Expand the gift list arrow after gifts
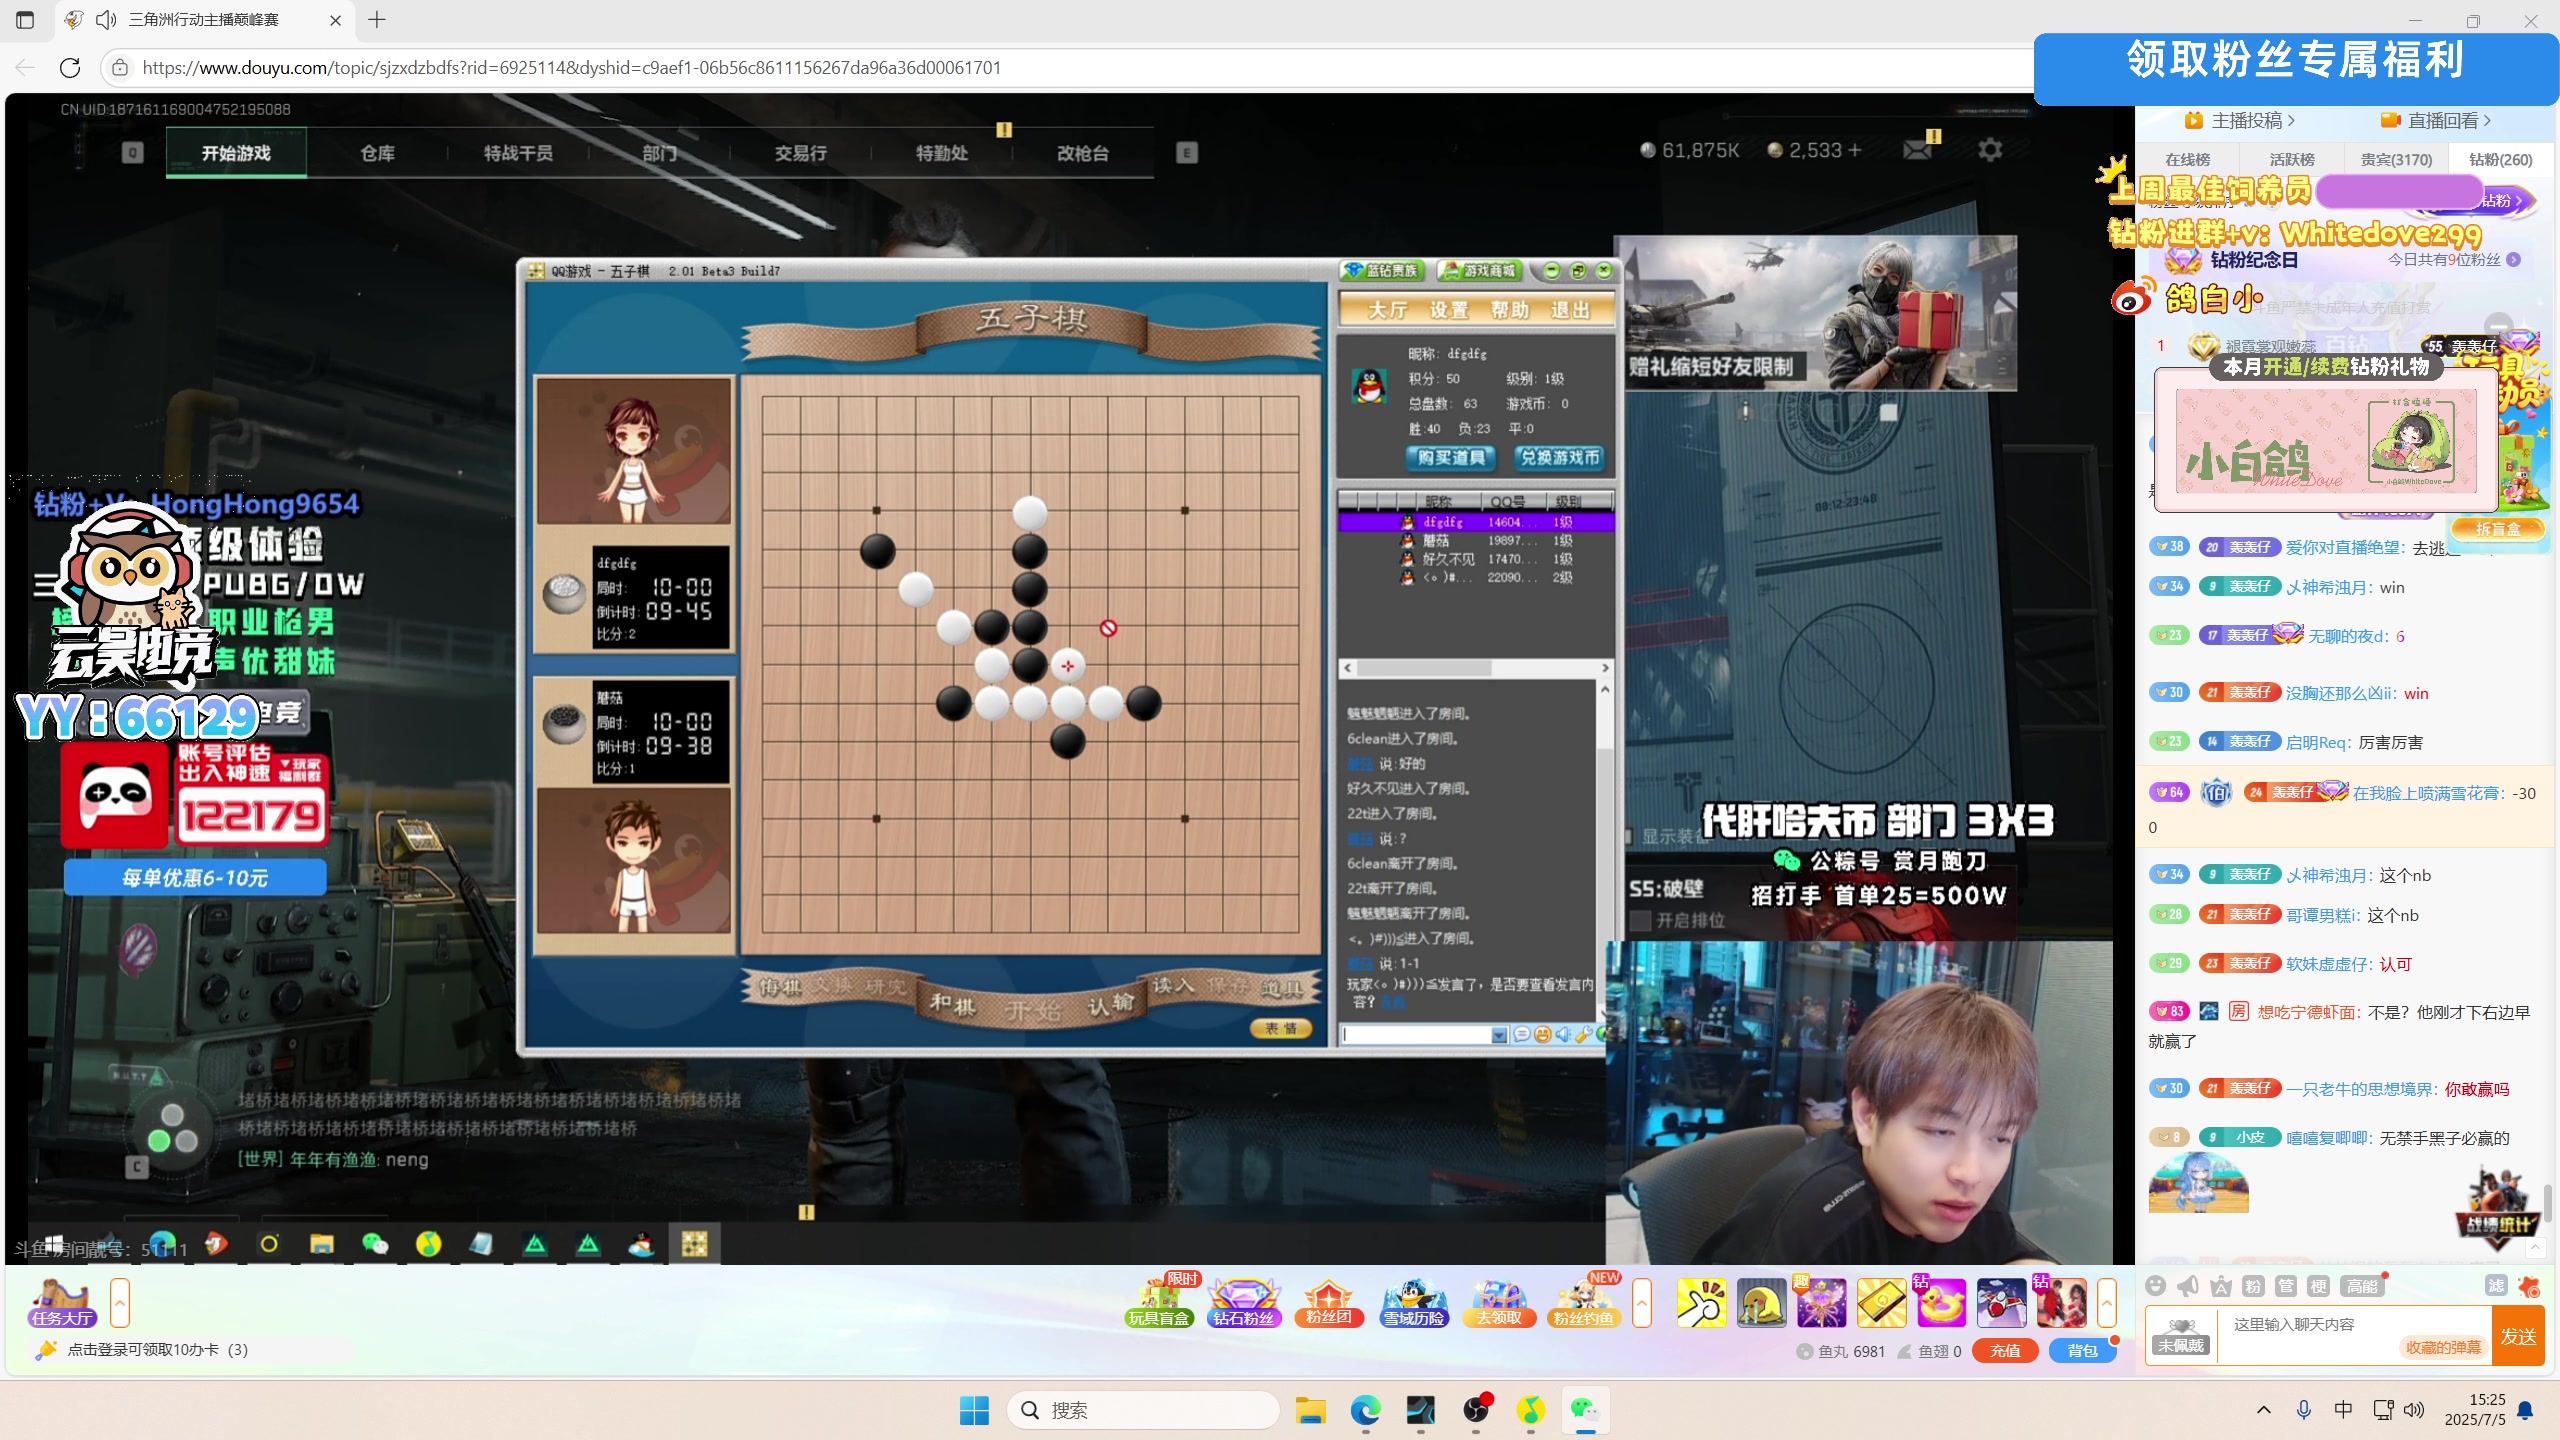The image size is (2560, 1440). coord(2106,1302)
